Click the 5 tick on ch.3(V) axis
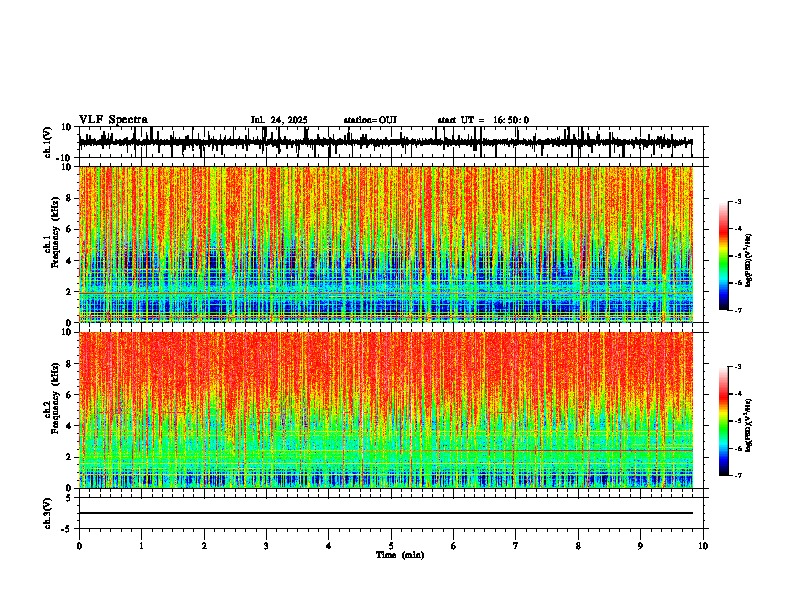The width and height of the screenshot is (792, 612). point(69,498)
